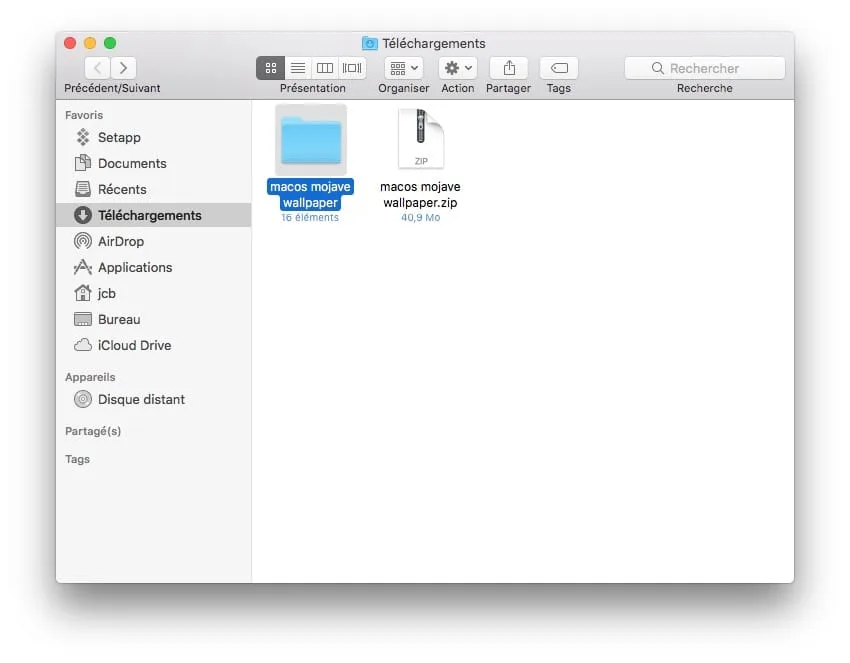Image resolution: width=850 pixels, height=663 pixels.
Task: Switch to list view presentation
Action: [x=297, y=67]
